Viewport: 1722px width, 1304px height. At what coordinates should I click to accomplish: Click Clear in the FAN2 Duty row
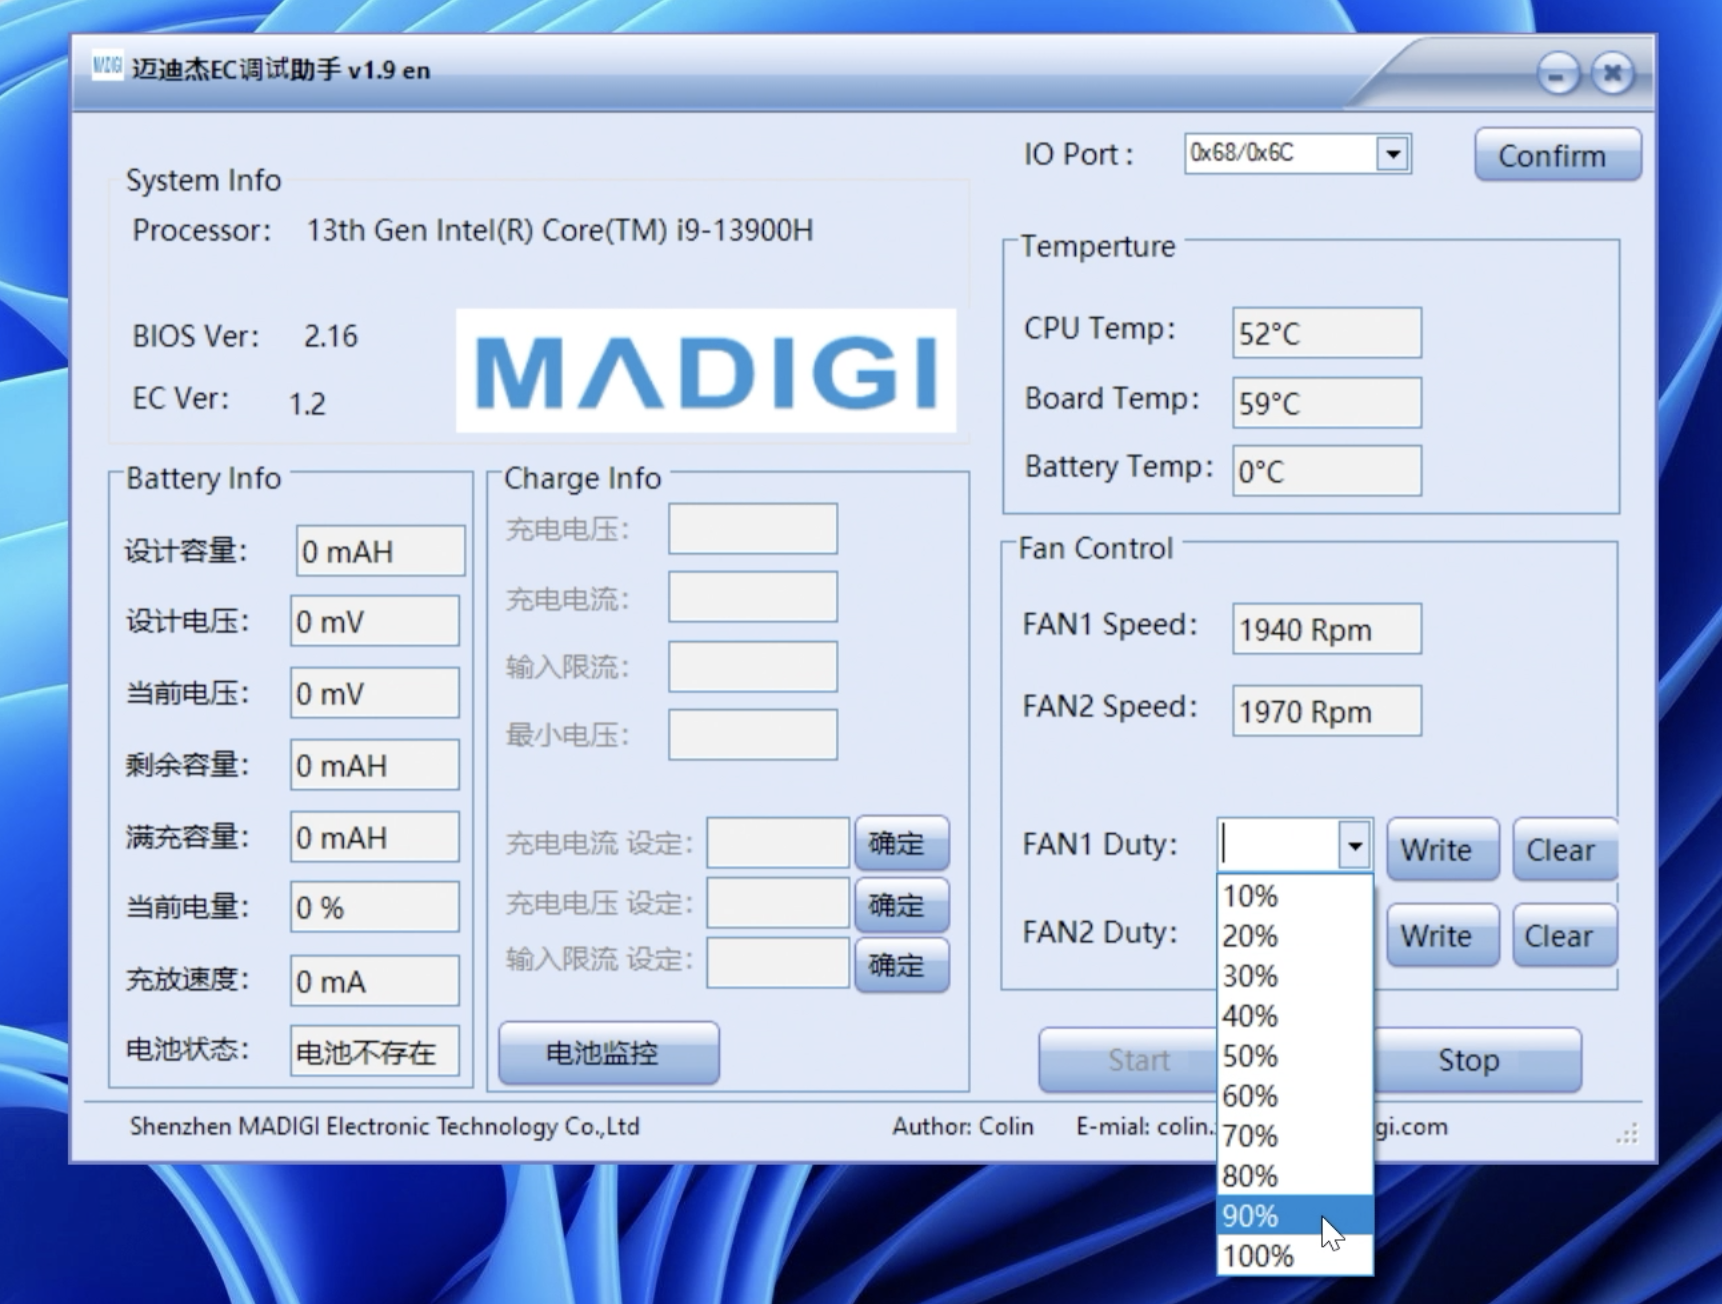point(1564,935)
